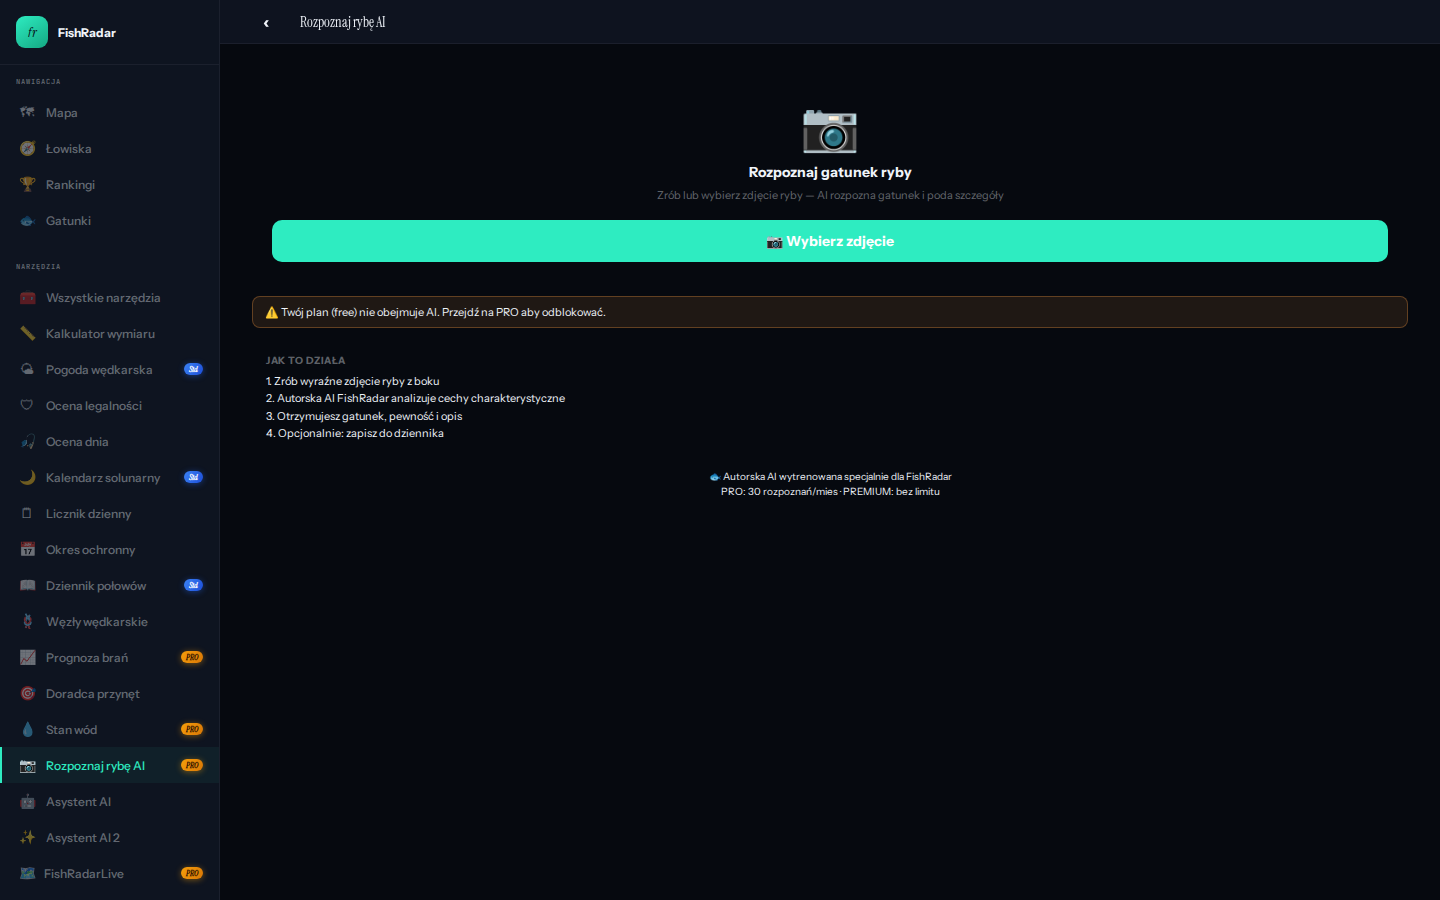Click the PRO plan upgrade warning banner
1440x900 pixels.
(829, 312)
